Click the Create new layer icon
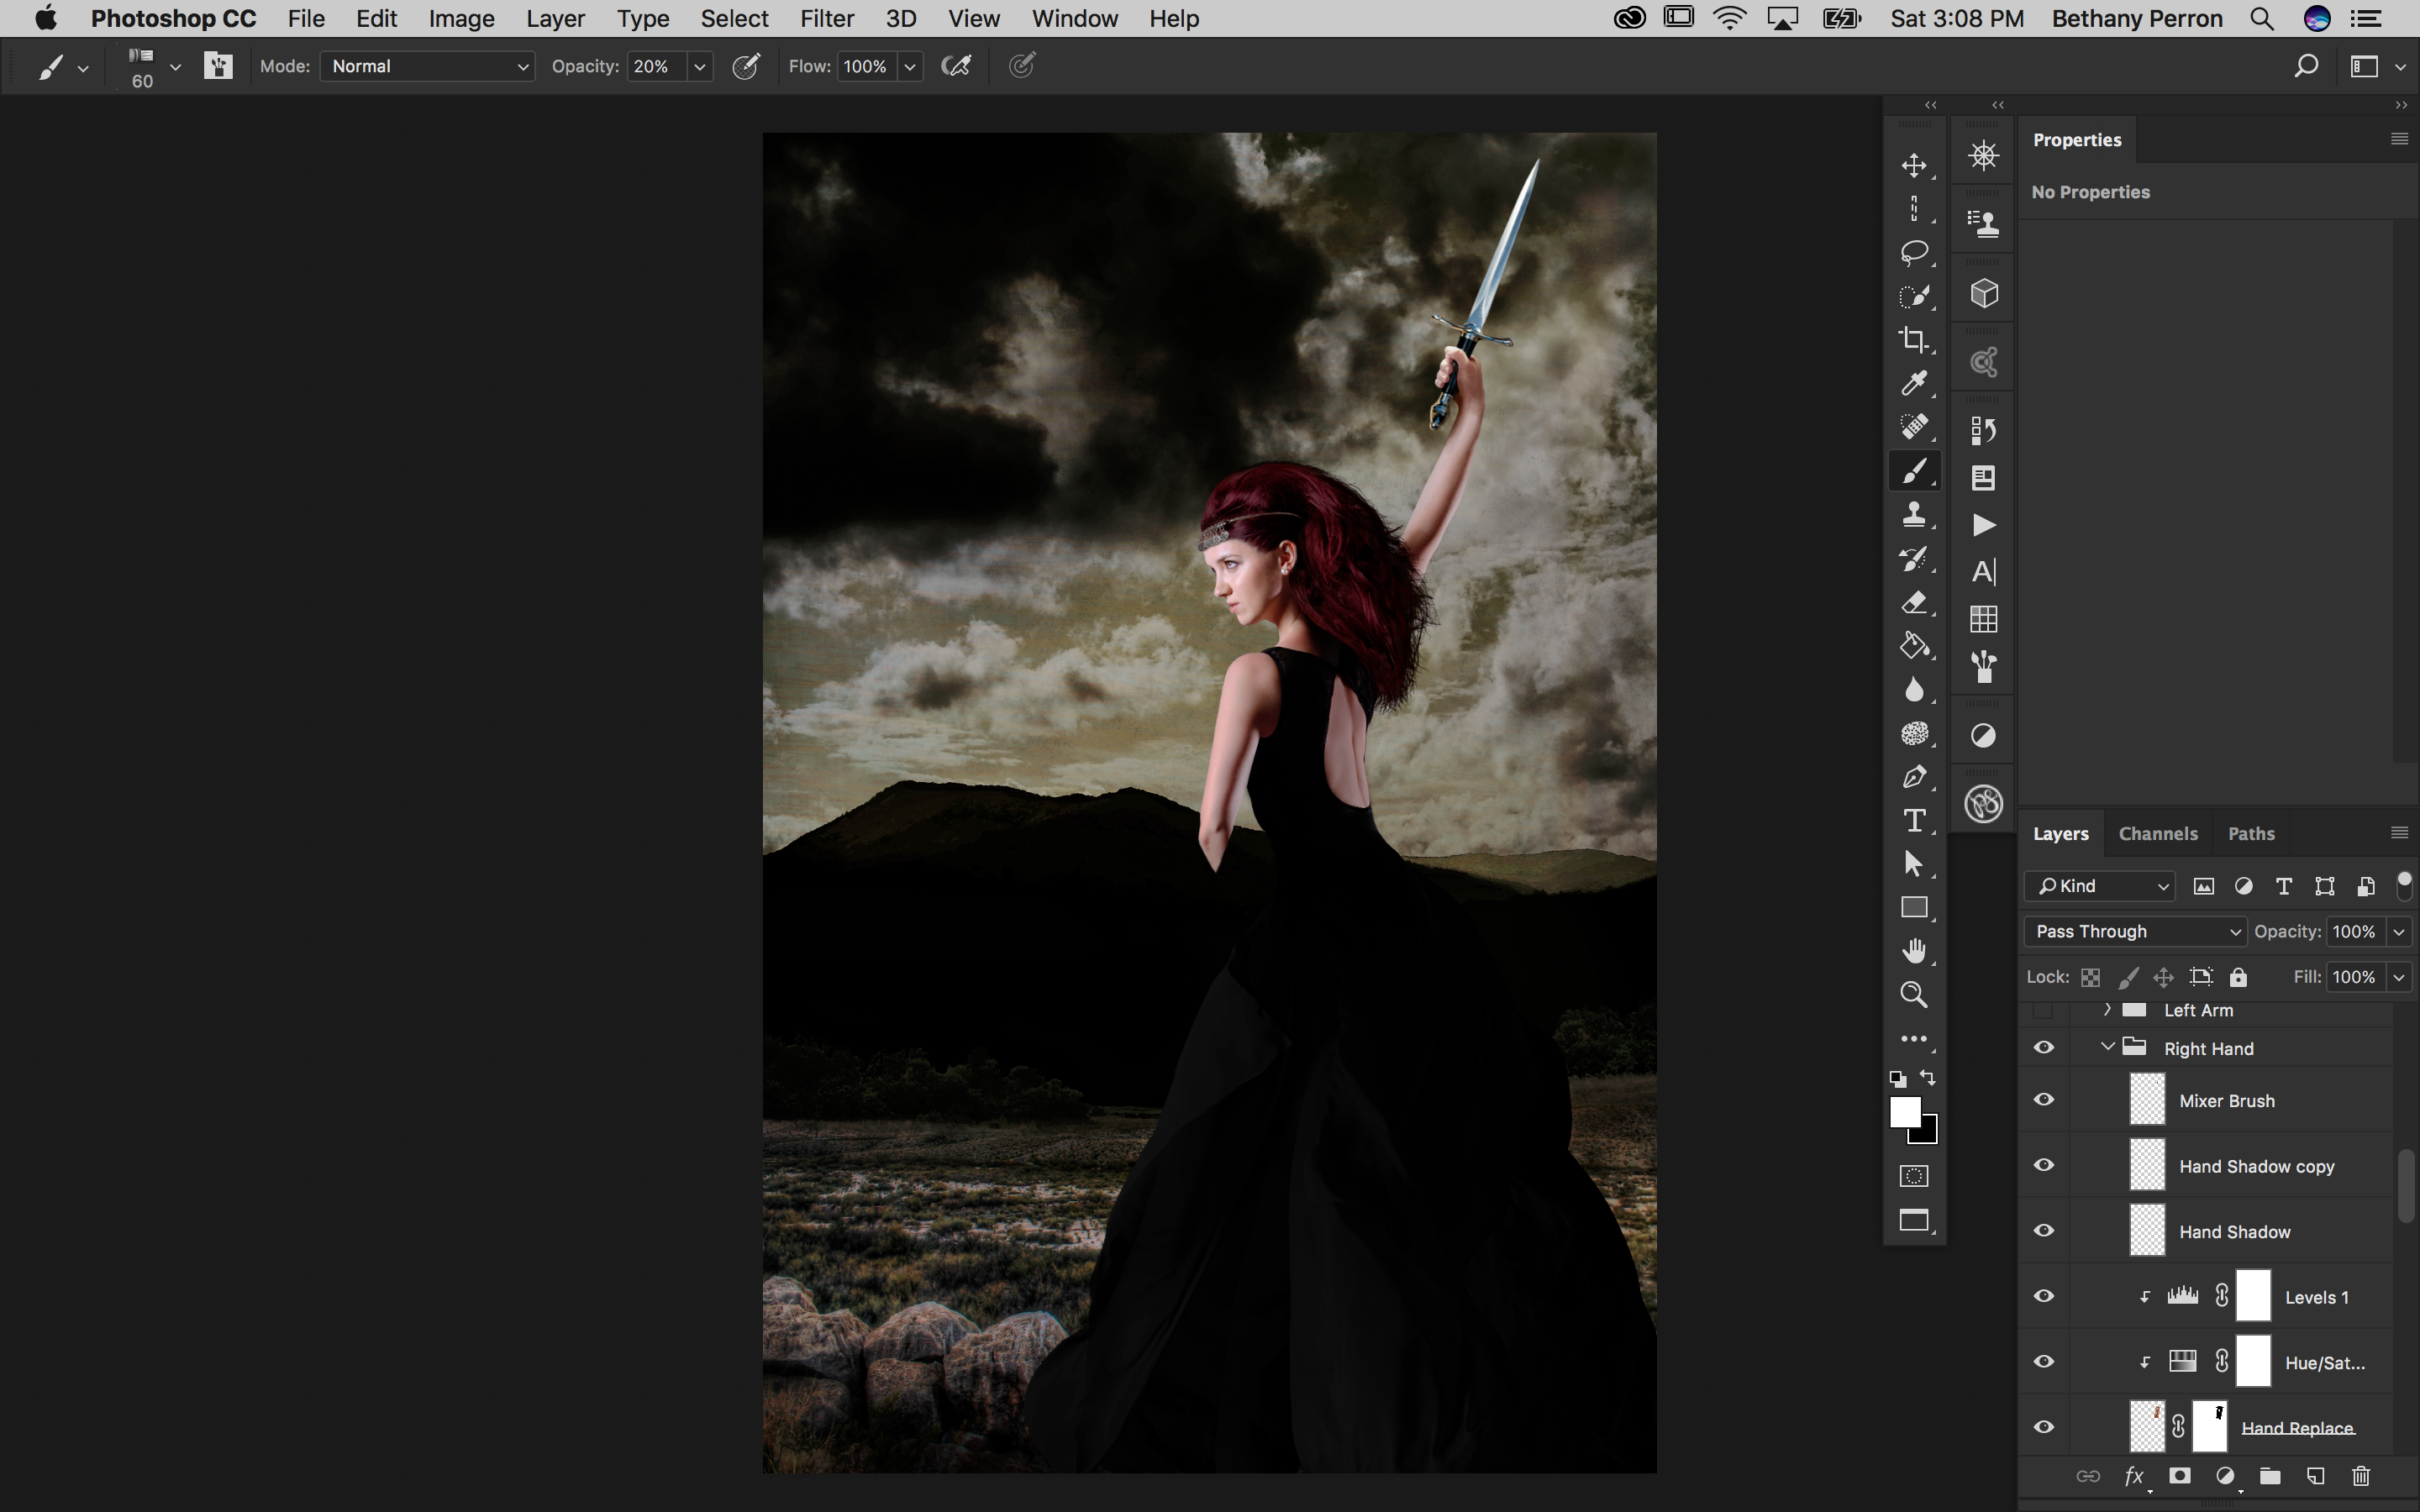This screenshot has height=1512, width=2420. click(x=2314, y=1476)
